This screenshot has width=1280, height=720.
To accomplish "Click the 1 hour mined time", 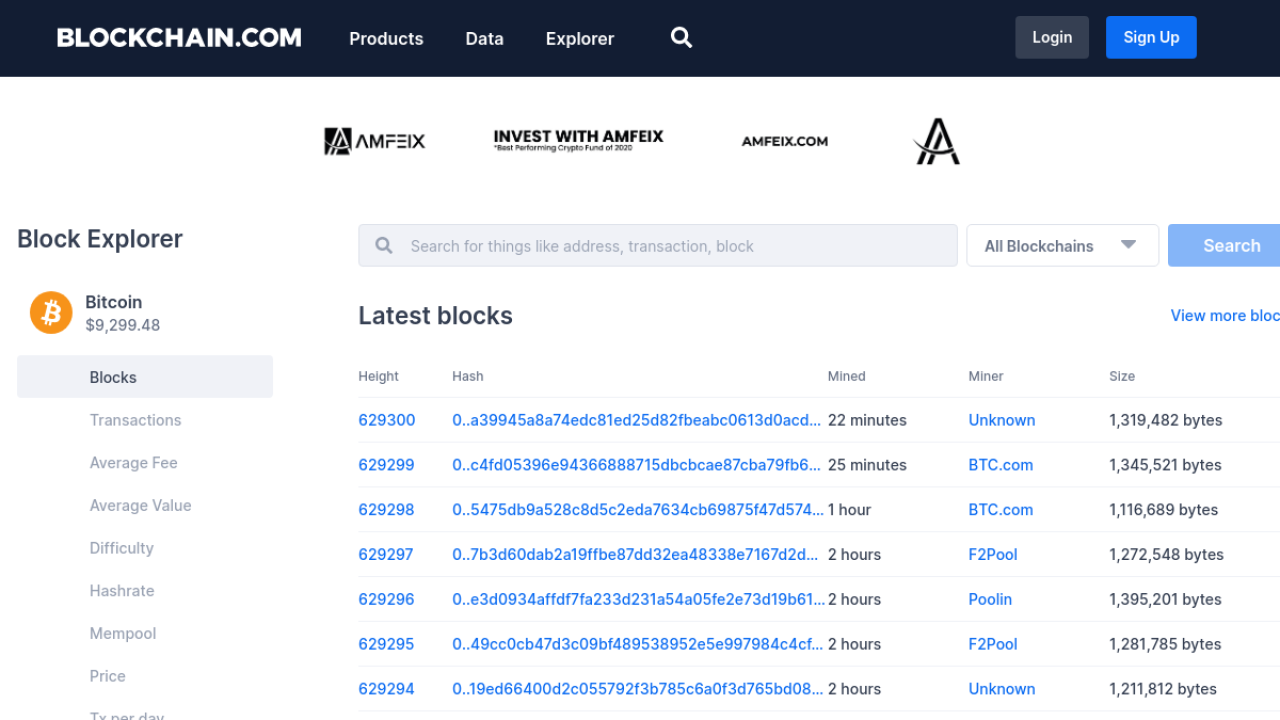I will (x=850, y=510).
